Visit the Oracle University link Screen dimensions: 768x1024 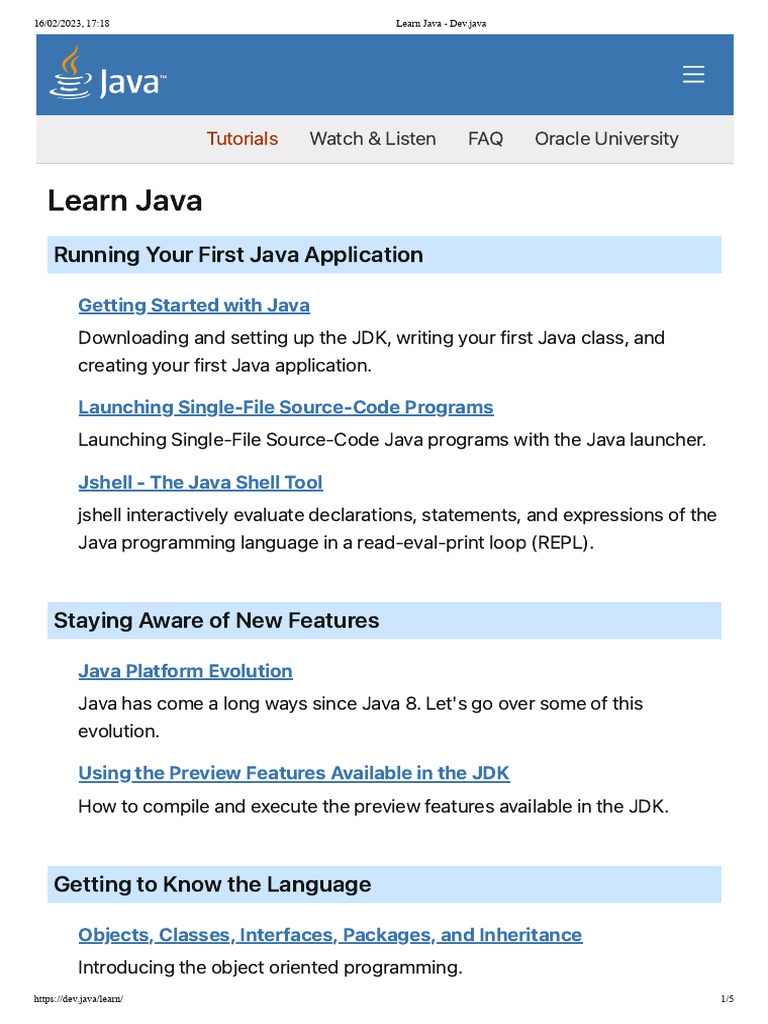pyautogui.click(x=606, y=139)
